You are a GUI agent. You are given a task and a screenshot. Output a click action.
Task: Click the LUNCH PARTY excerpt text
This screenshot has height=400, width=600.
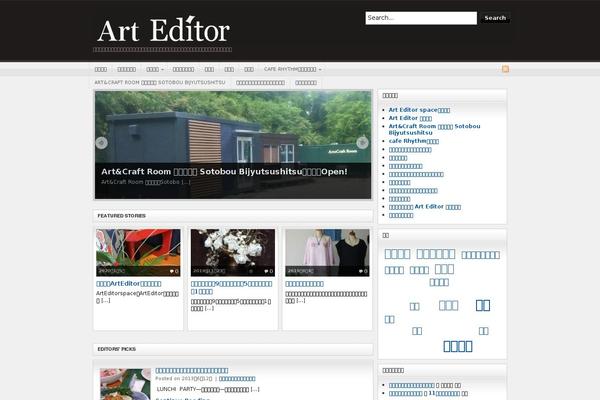point(208,389)
